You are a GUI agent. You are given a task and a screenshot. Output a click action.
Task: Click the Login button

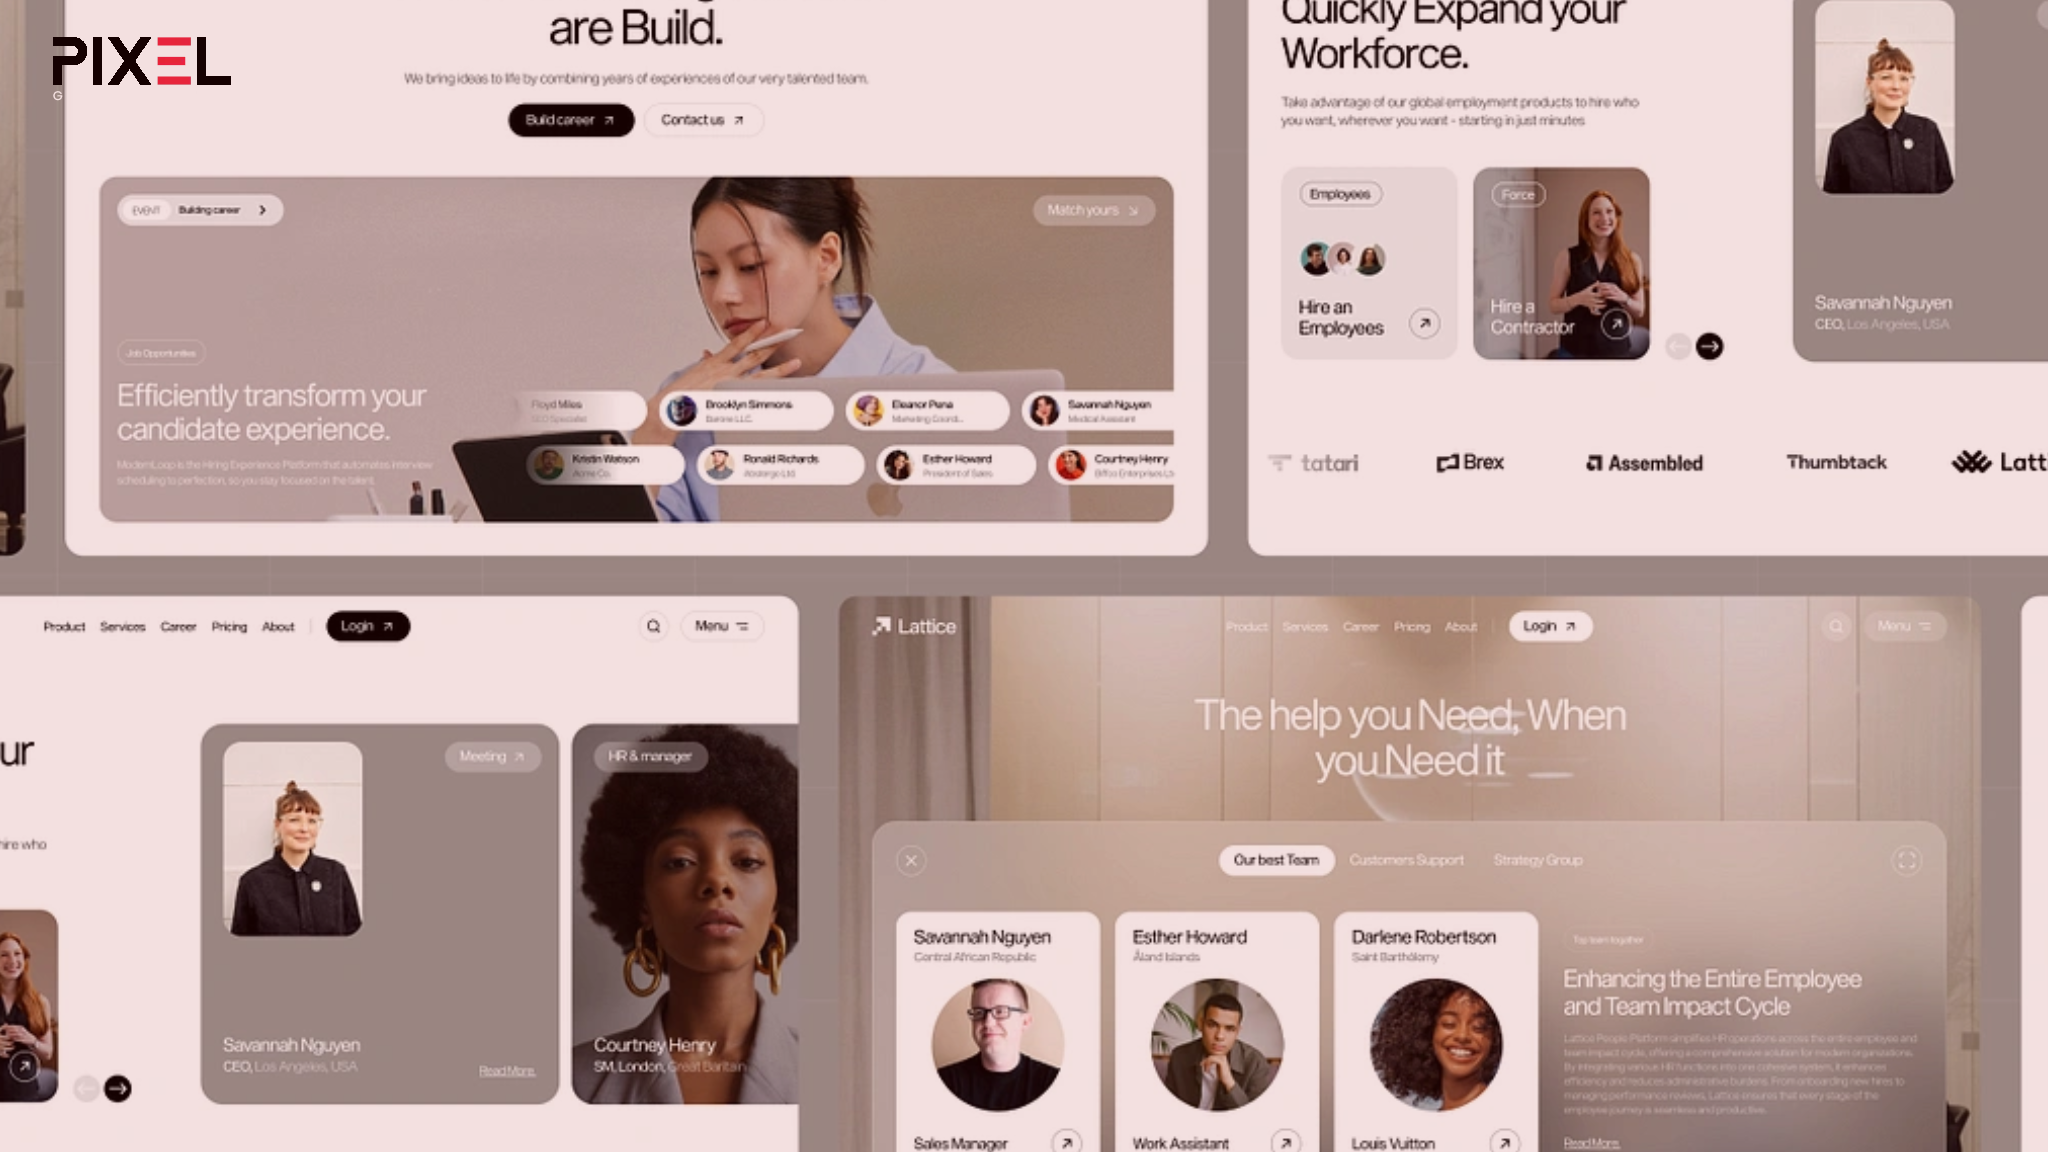[366, 626]
